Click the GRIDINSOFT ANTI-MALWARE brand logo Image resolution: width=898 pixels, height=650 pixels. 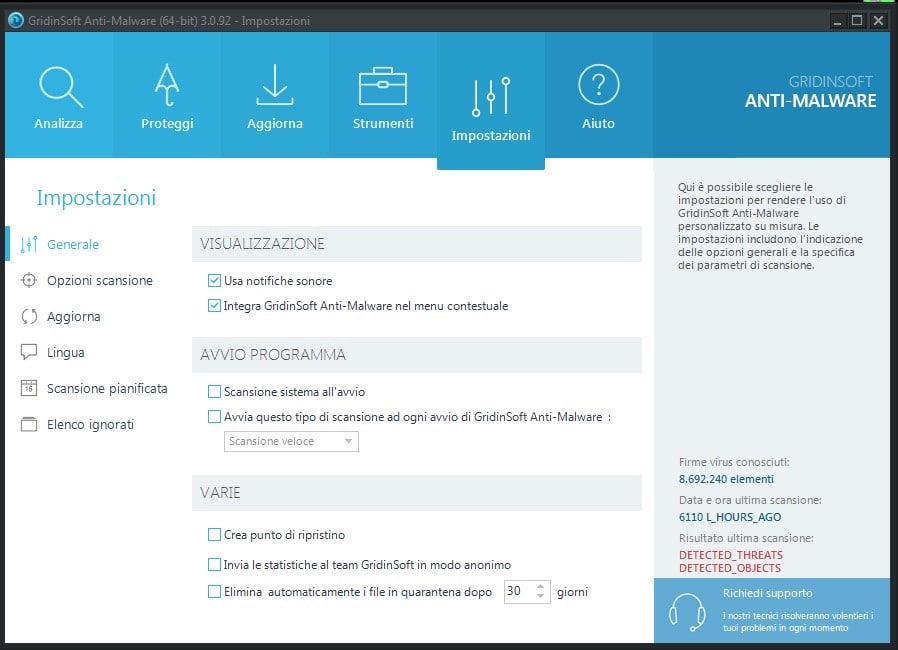pos(810,92)
